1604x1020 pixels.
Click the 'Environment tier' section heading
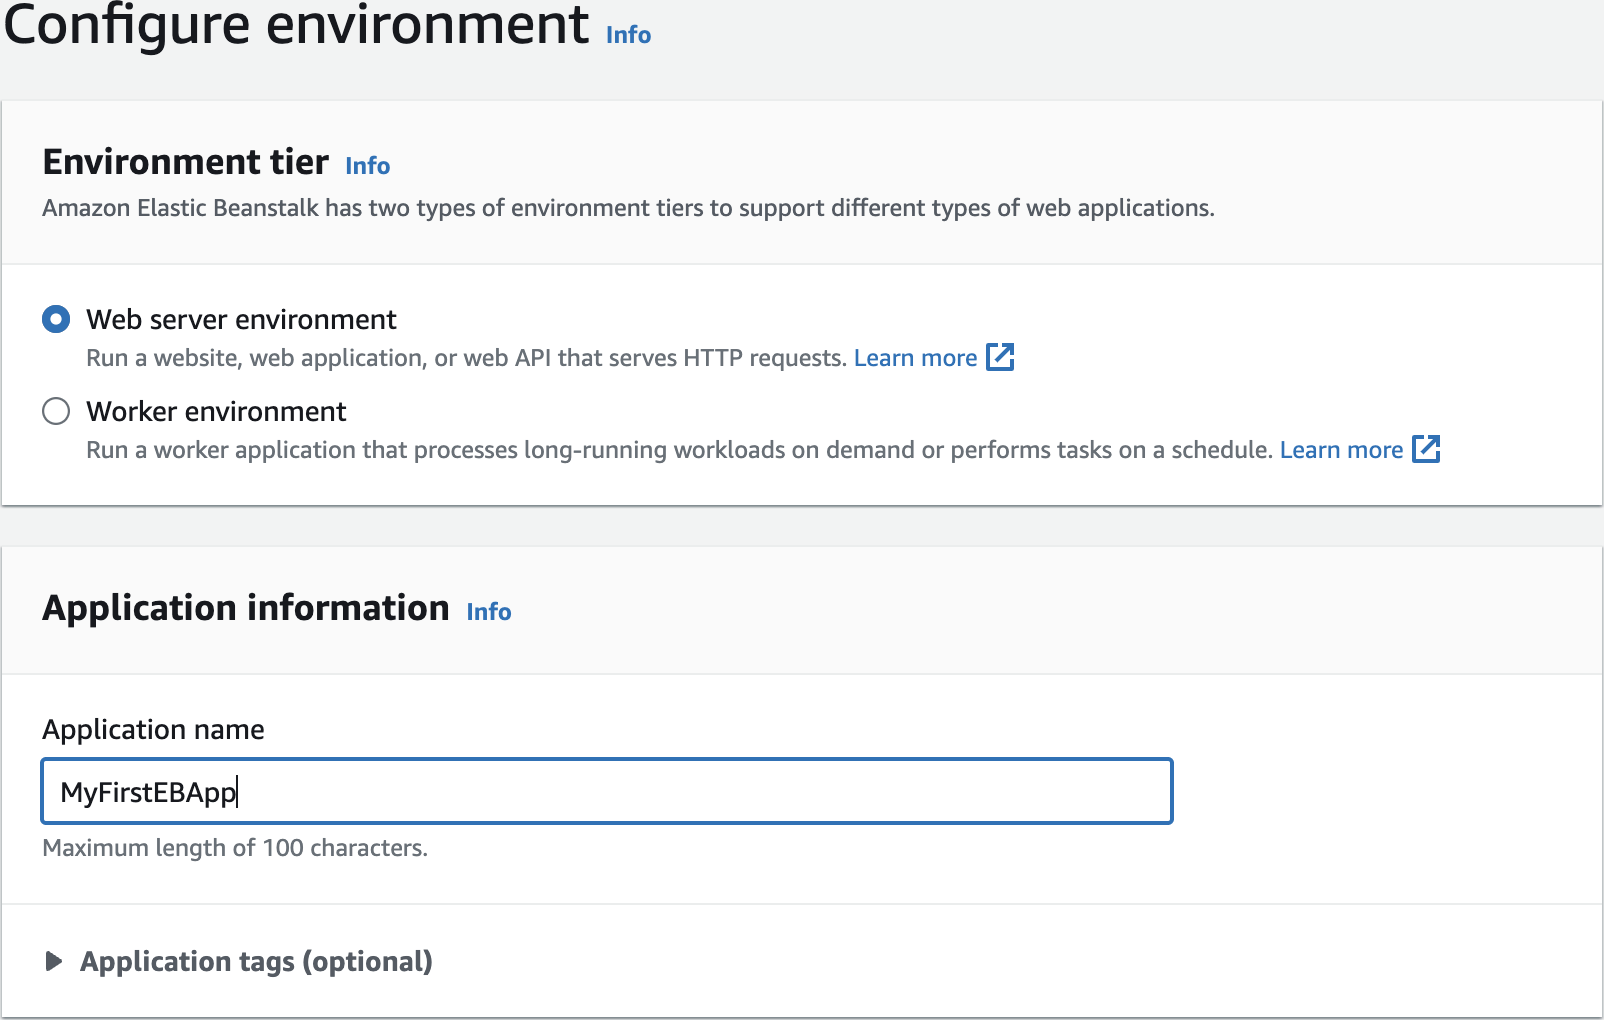coord(185,162)
